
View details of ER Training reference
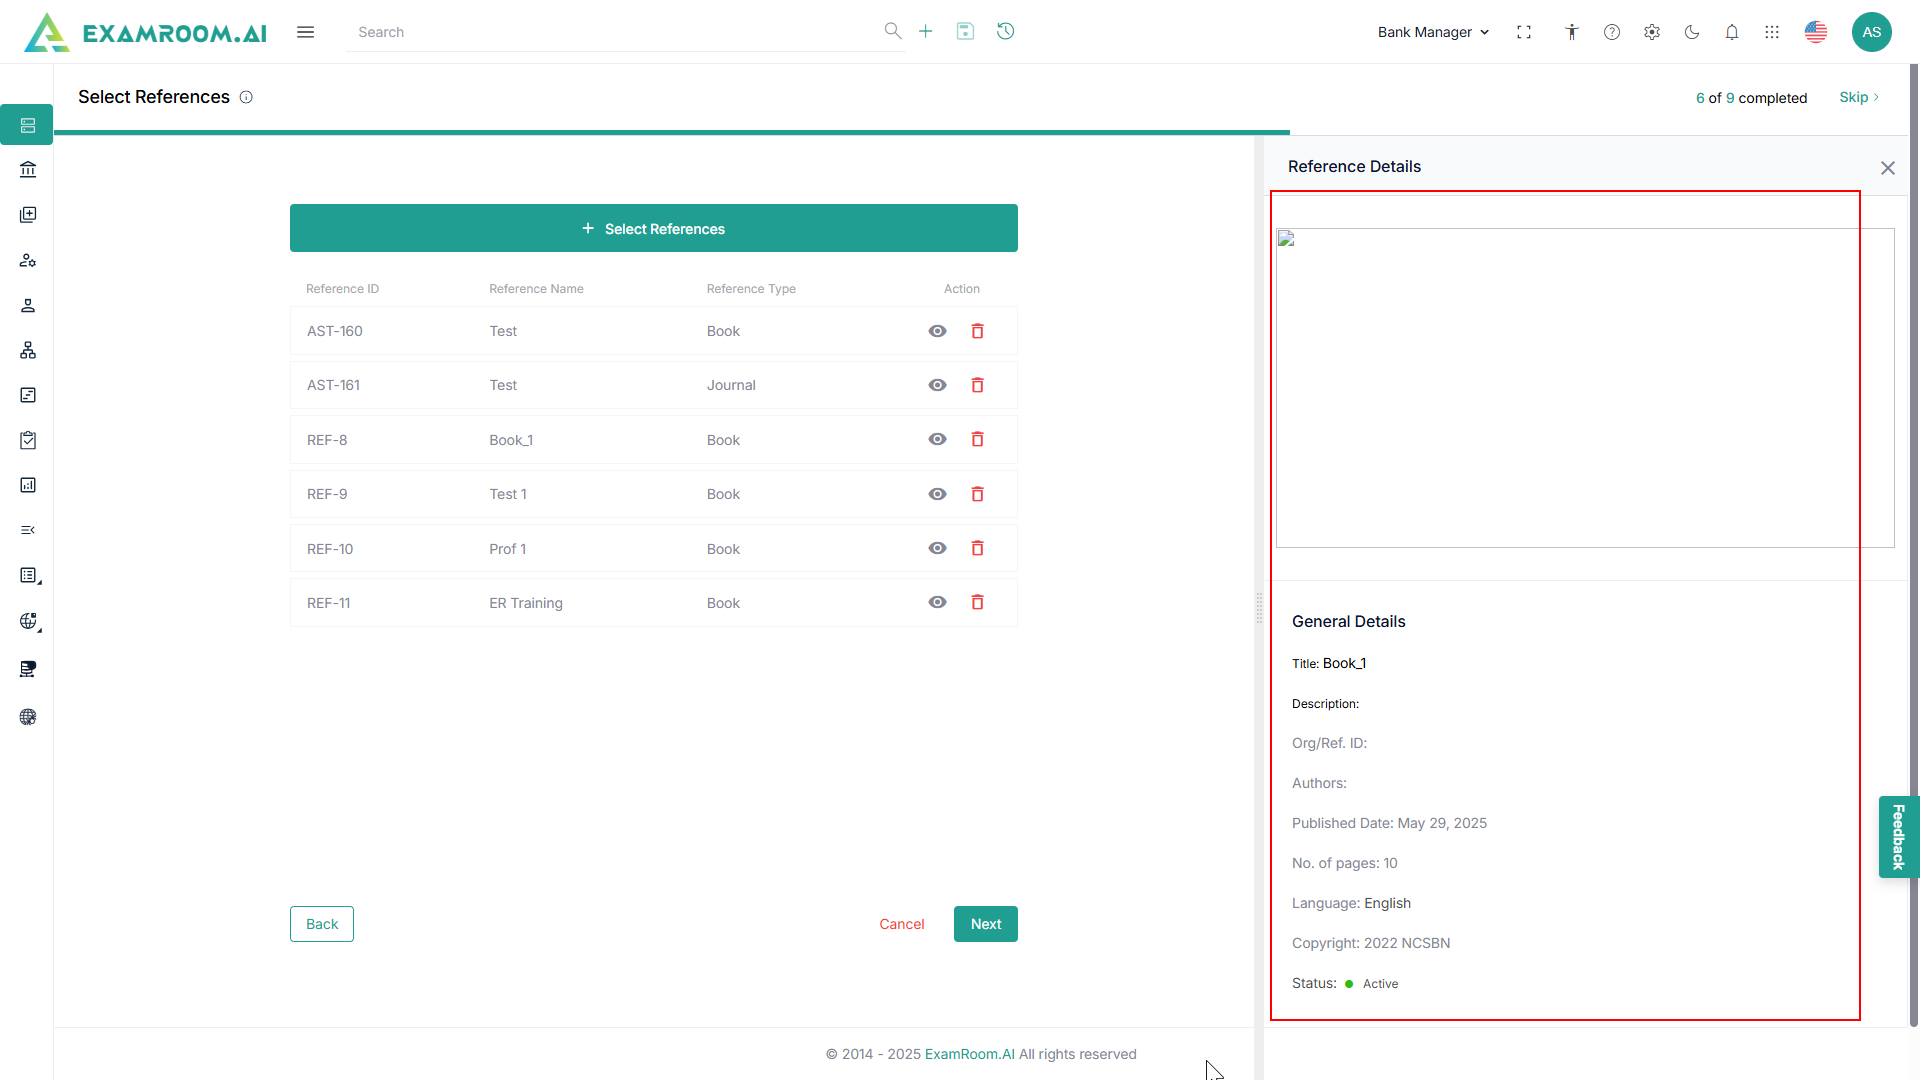point(937,603)
